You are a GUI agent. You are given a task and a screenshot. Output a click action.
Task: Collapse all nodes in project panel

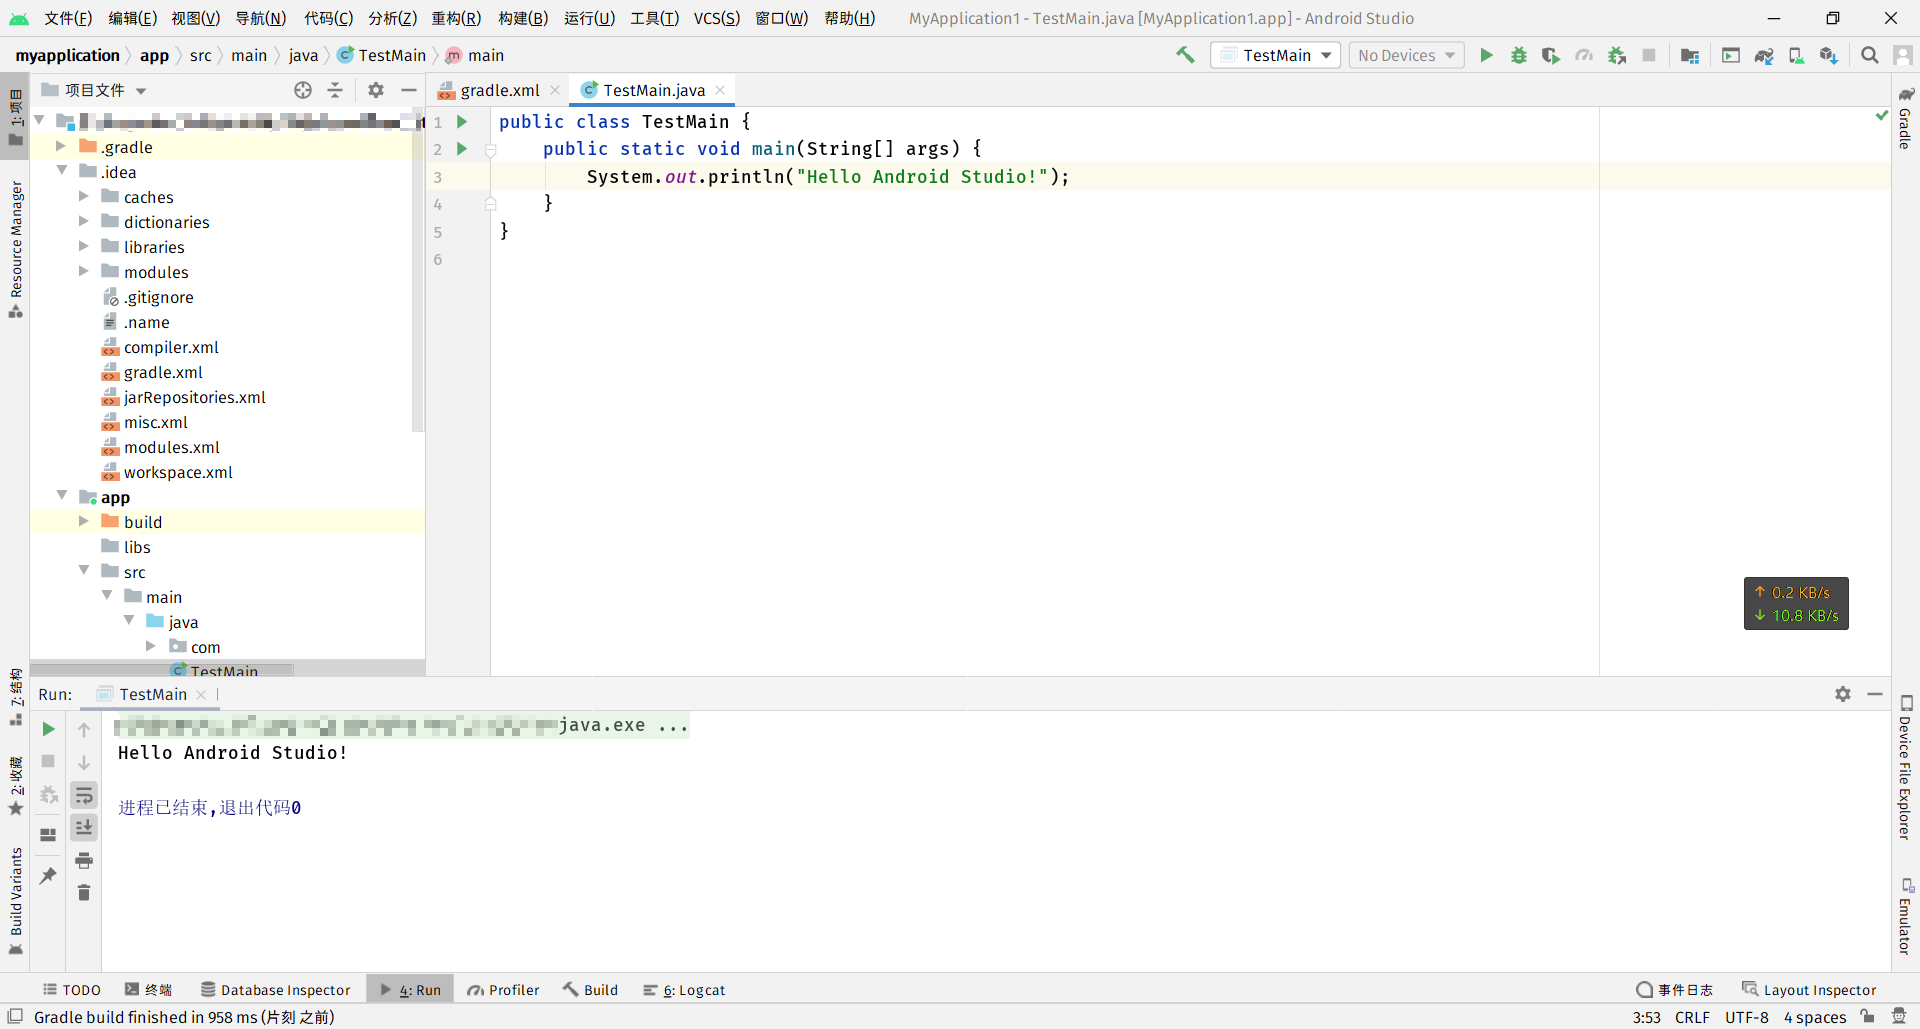335,90
